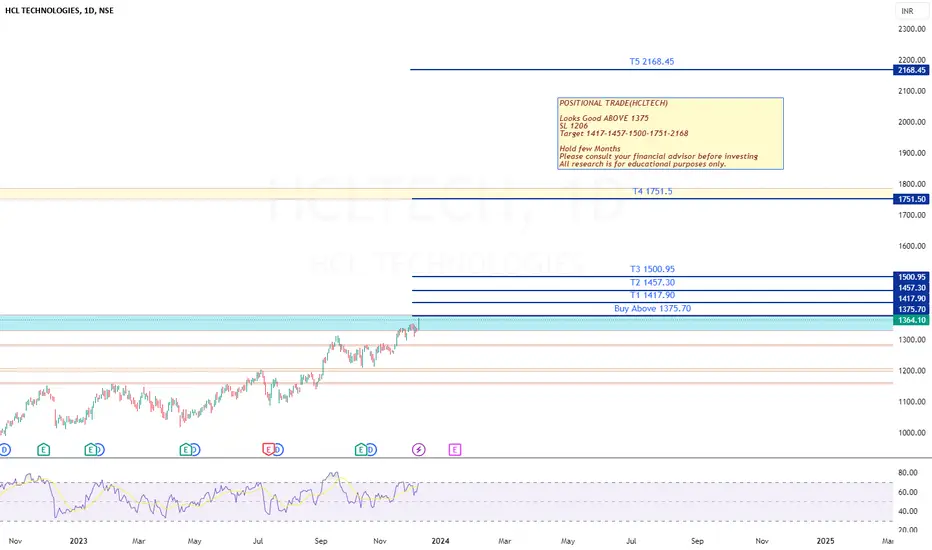Viewport: 932px width, 550px height.
Task: Click the 80.00 RSI scale value
Action: coord(908,473)
